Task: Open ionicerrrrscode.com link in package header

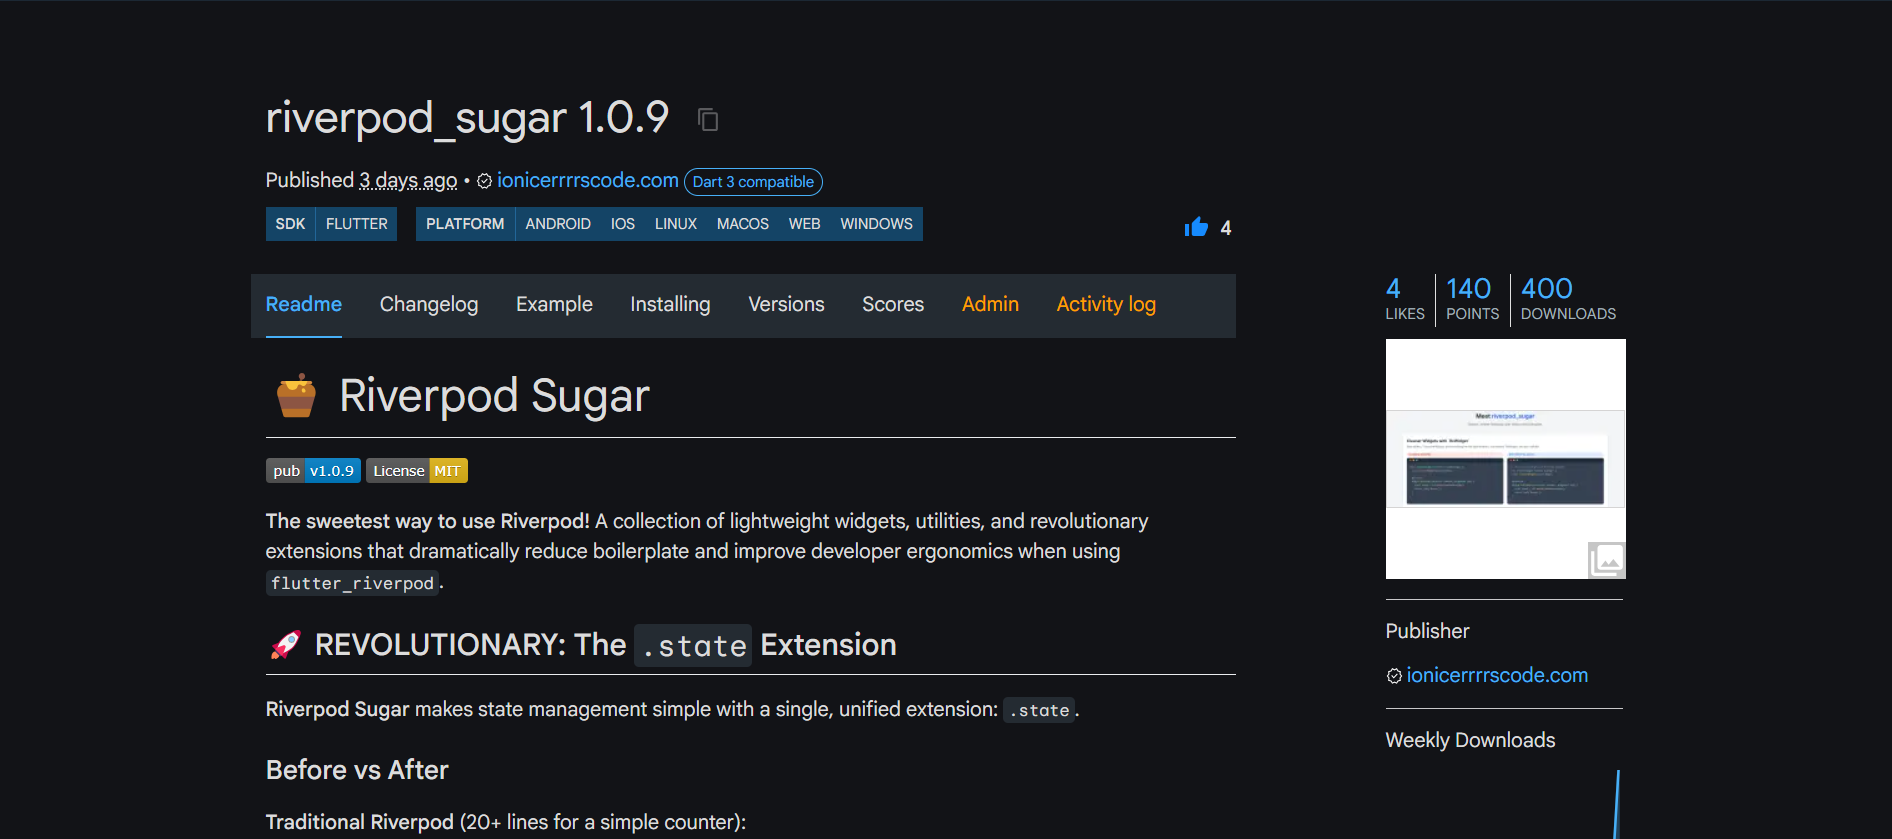Action: click(x=588, y=181)
